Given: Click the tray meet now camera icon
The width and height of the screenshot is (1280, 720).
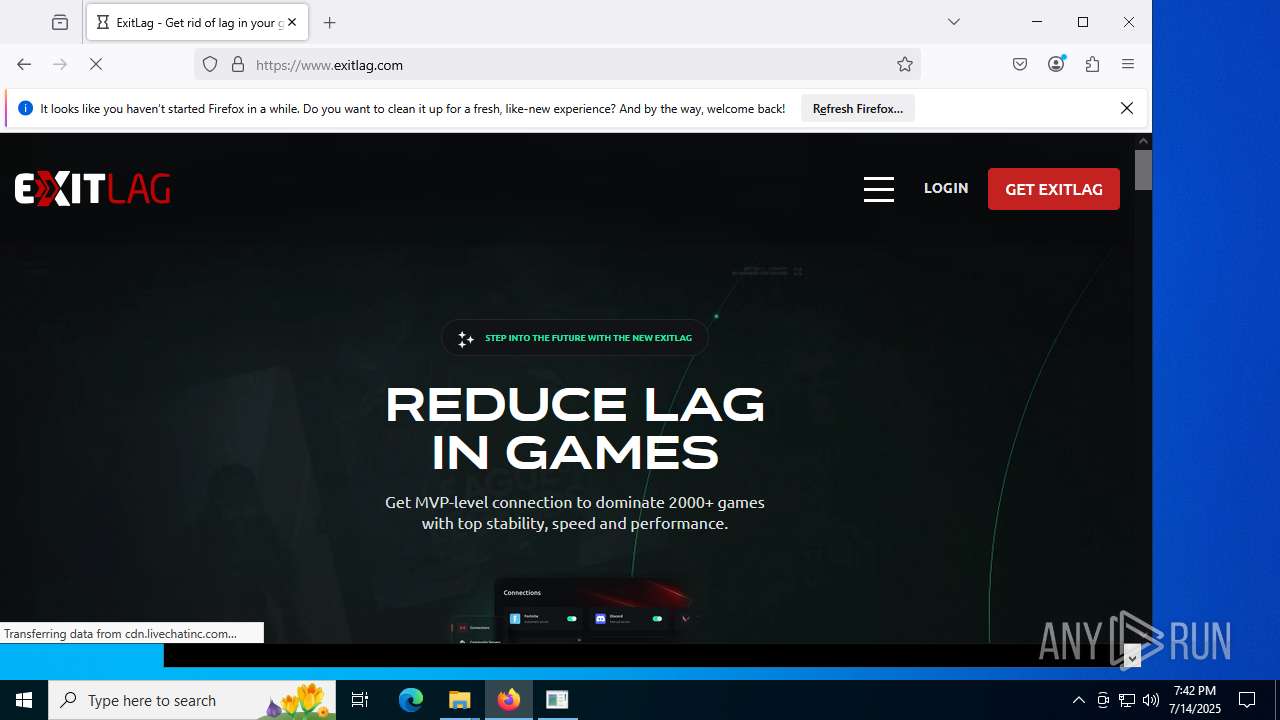Looking at the screenshot, I should (1103, 700).
